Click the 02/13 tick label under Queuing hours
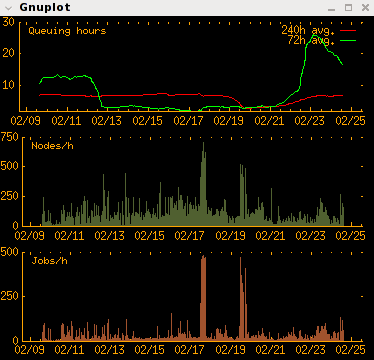The image size is (374, 360). pos(107,120)
